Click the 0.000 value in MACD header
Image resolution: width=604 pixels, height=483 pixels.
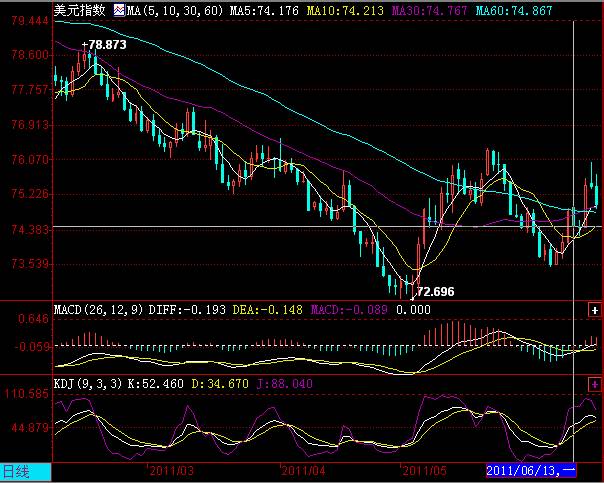click(413, 310)
